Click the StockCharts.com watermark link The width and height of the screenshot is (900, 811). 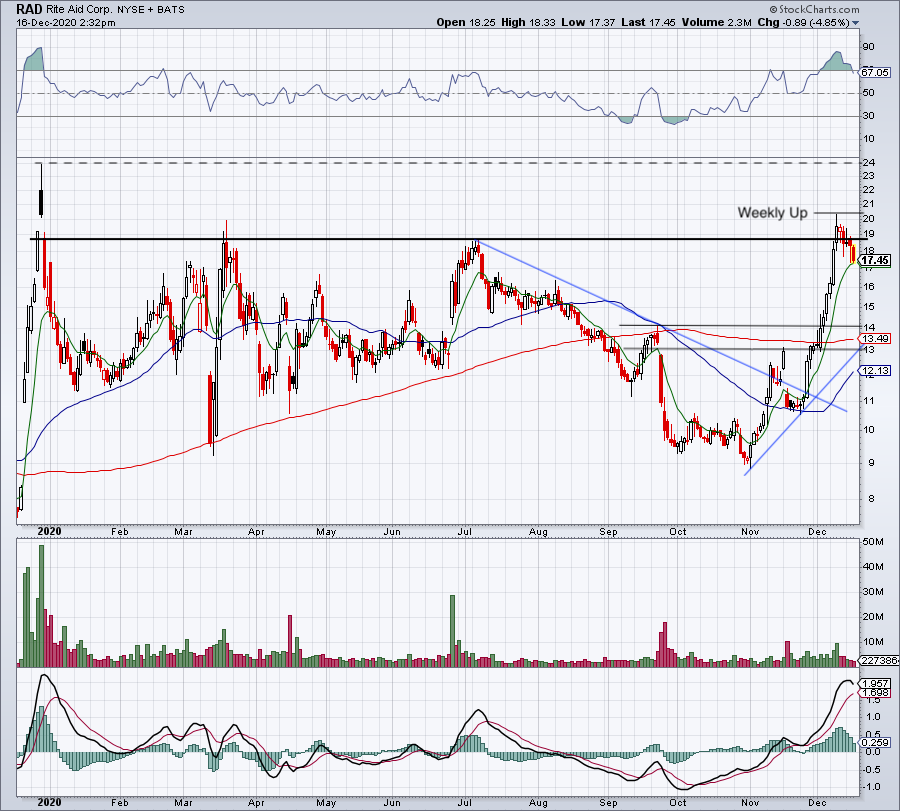coord(814,9)
